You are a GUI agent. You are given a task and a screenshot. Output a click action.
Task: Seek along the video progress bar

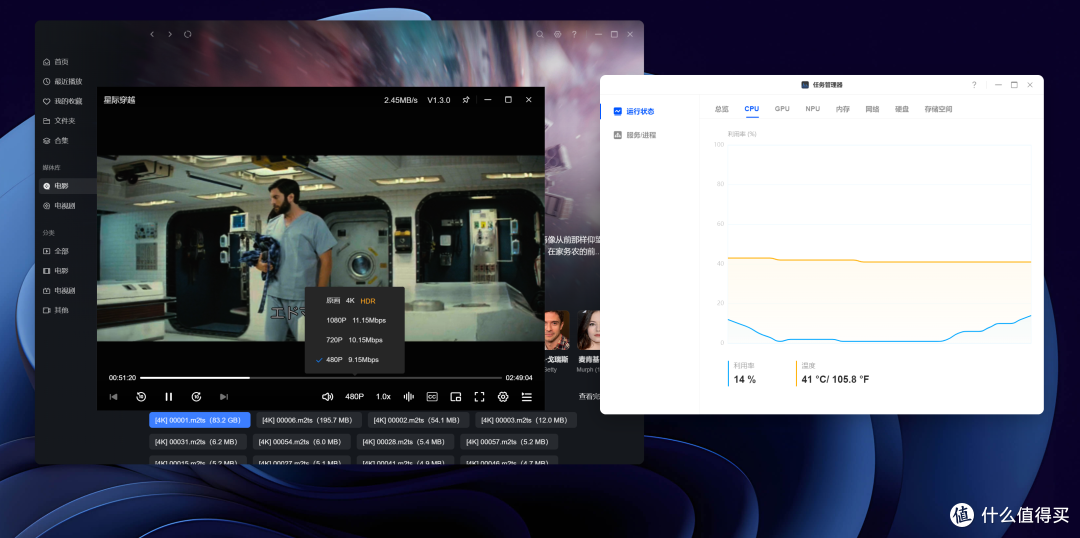click(320, 377)
